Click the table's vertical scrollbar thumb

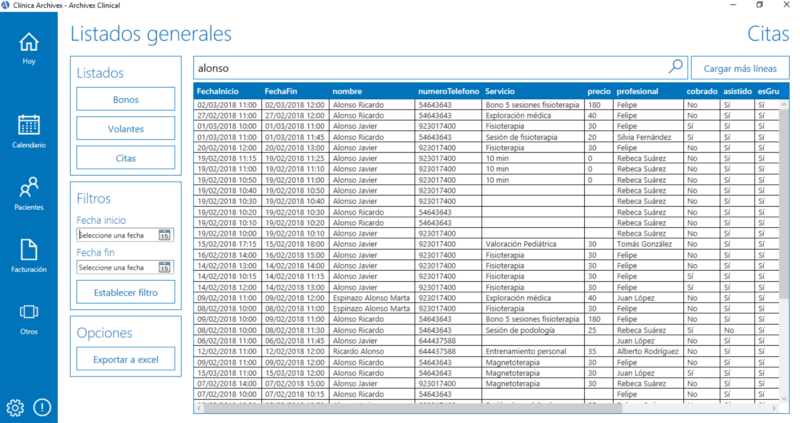tap(784, 204)
